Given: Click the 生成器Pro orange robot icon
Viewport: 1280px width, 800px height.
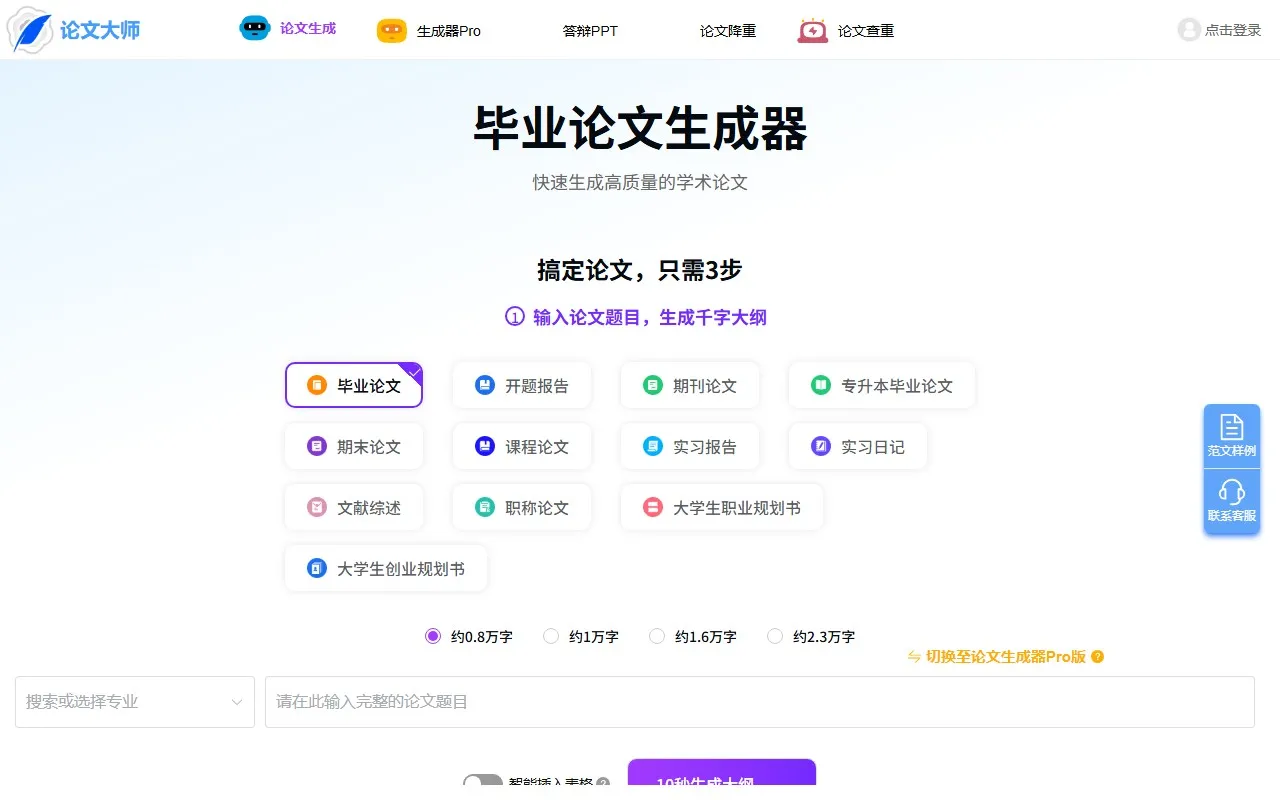Looking at the screenshot, I should tap(391, 31).
